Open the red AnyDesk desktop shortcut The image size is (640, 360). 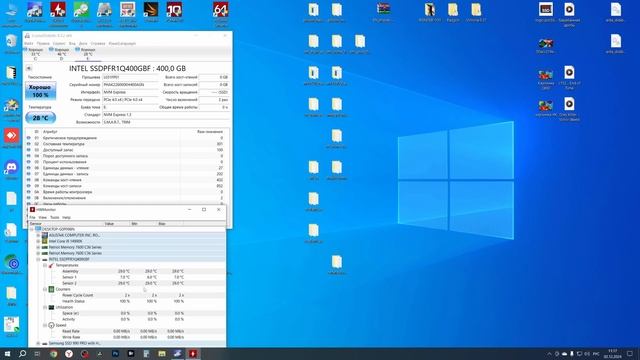click(11, 136)
